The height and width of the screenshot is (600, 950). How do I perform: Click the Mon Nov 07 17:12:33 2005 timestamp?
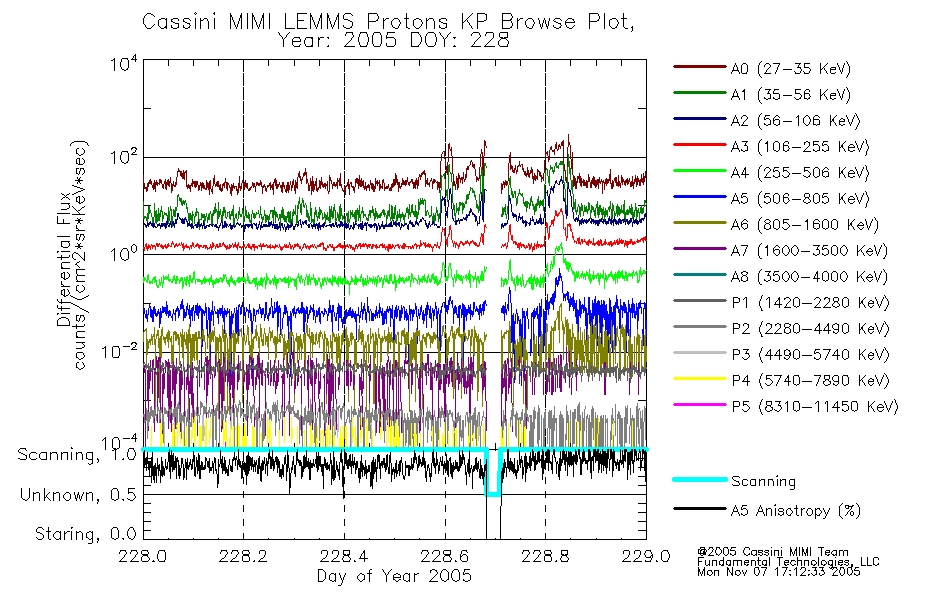pyautogui.click(x=779, y=572)
